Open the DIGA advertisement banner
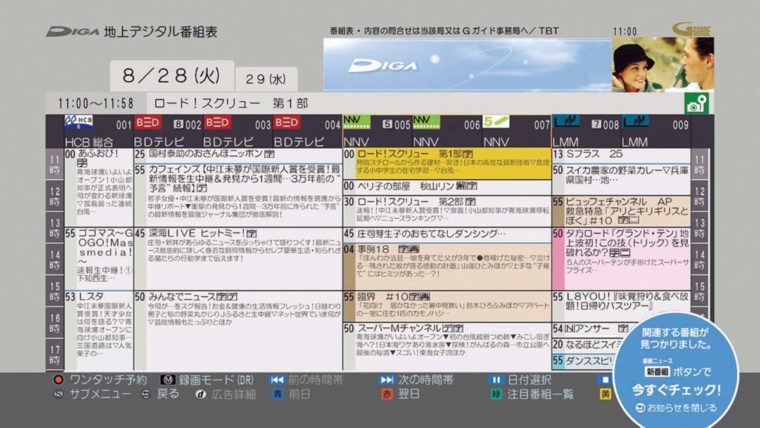 (467, 65)
